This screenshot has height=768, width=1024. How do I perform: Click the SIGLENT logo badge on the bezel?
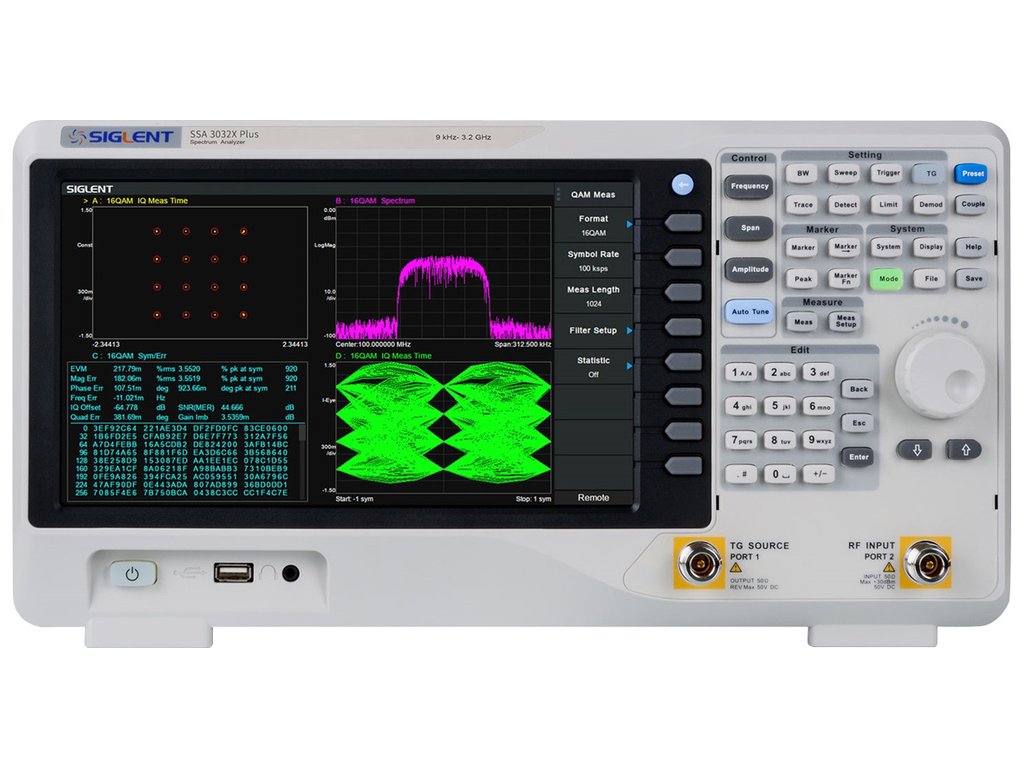click(121, 137)
